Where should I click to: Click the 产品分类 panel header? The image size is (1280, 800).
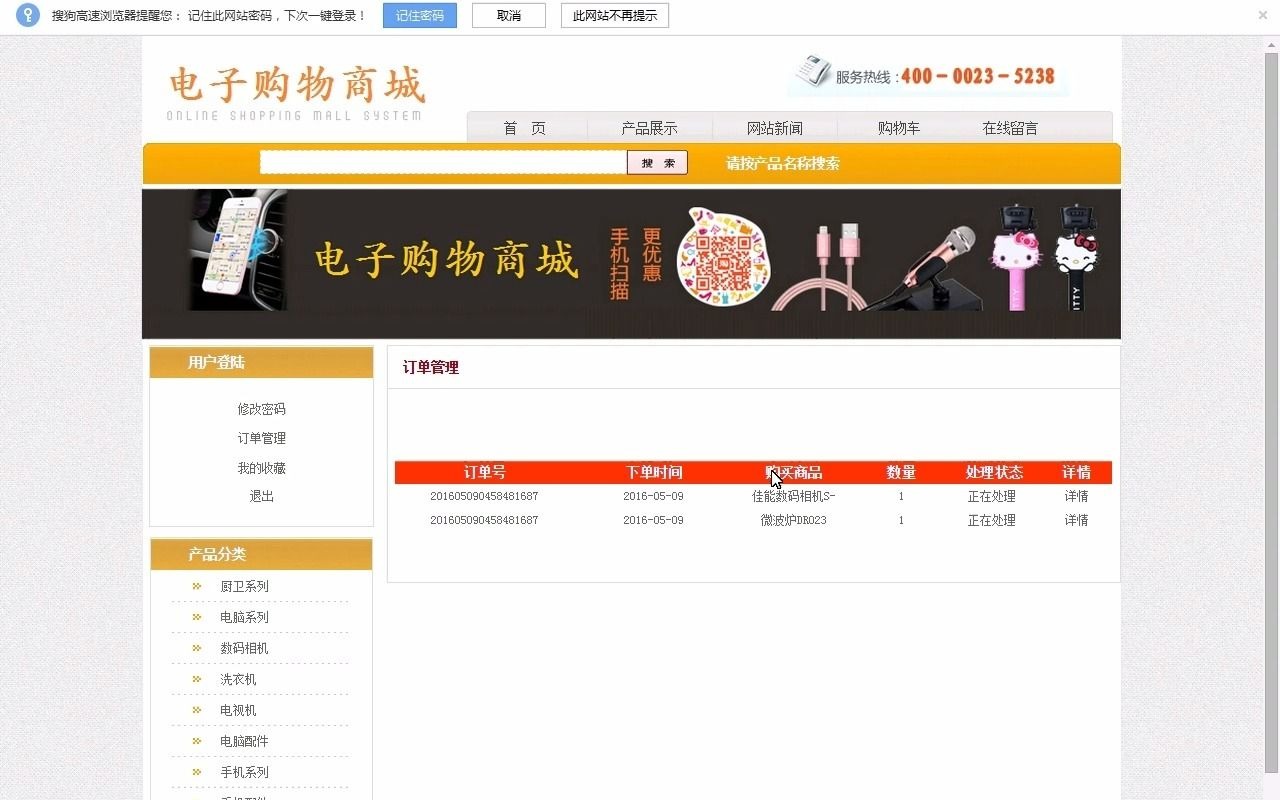point(261,554)
